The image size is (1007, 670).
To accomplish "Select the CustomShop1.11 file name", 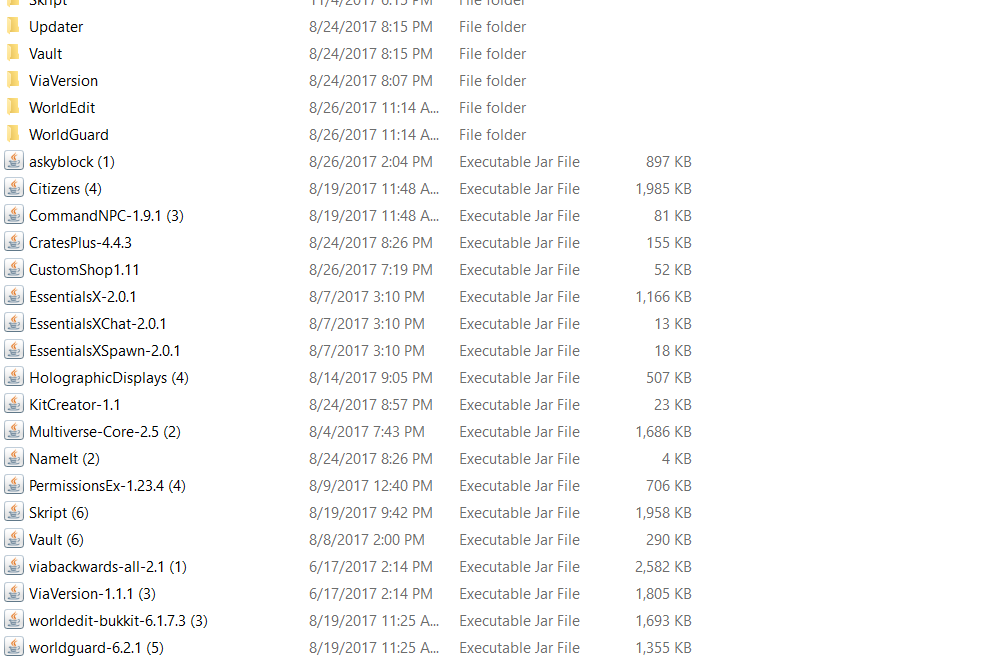I will 84,270.
